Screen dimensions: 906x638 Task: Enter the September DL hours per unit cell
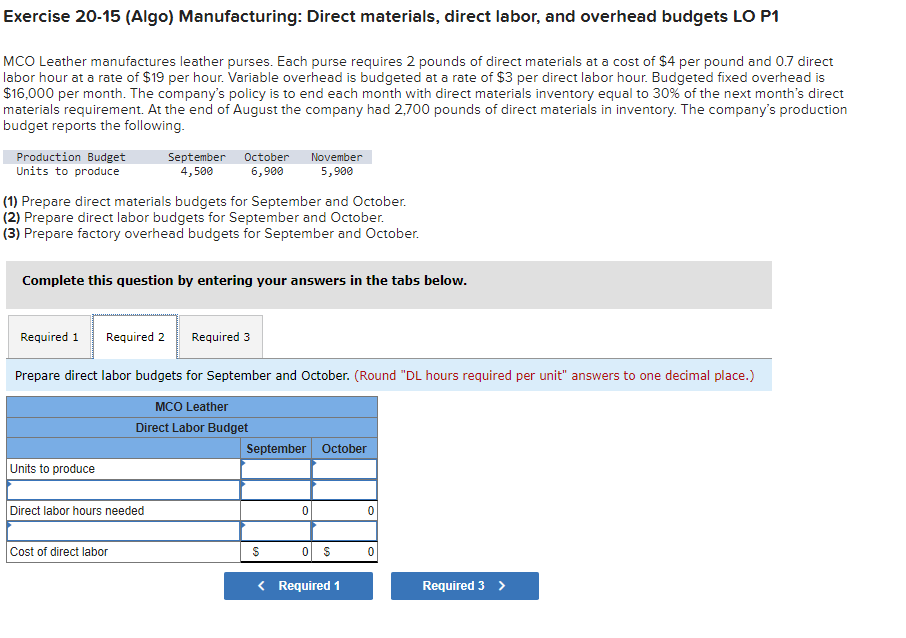(x=276, y=490)
